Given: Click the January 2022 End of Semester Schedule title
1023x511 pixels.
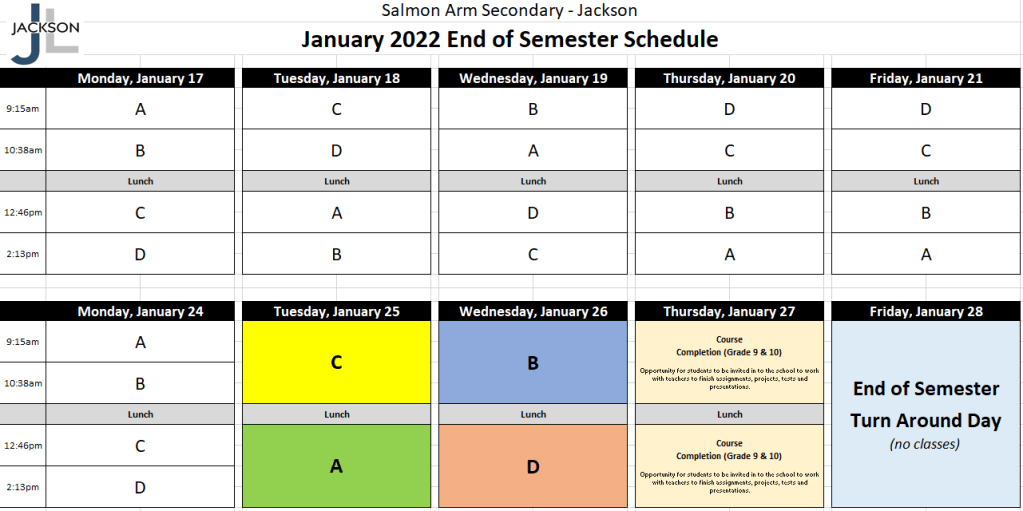Looking at the screenshot, I should 510,40.
